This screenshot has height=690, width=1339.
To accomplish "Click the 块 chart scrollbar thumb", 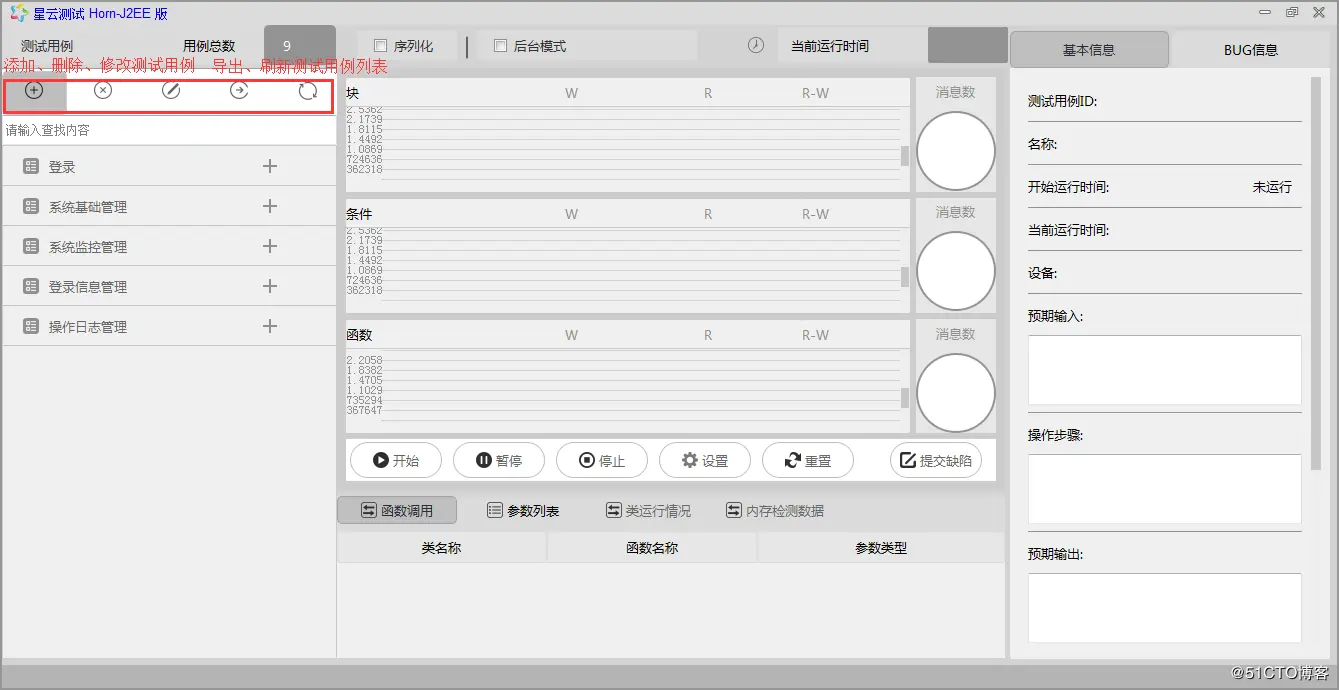I will pos(905,156).
